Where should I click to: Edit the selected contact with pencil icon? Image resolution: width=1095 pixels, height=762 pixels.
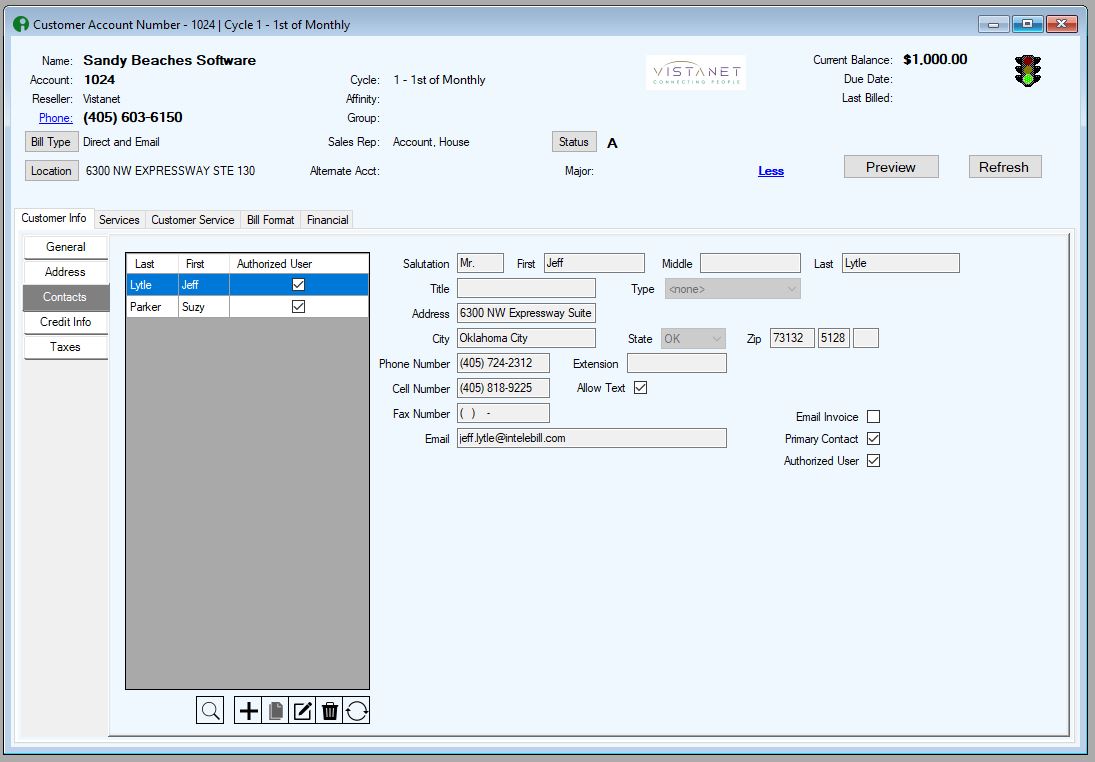point(302,711)
